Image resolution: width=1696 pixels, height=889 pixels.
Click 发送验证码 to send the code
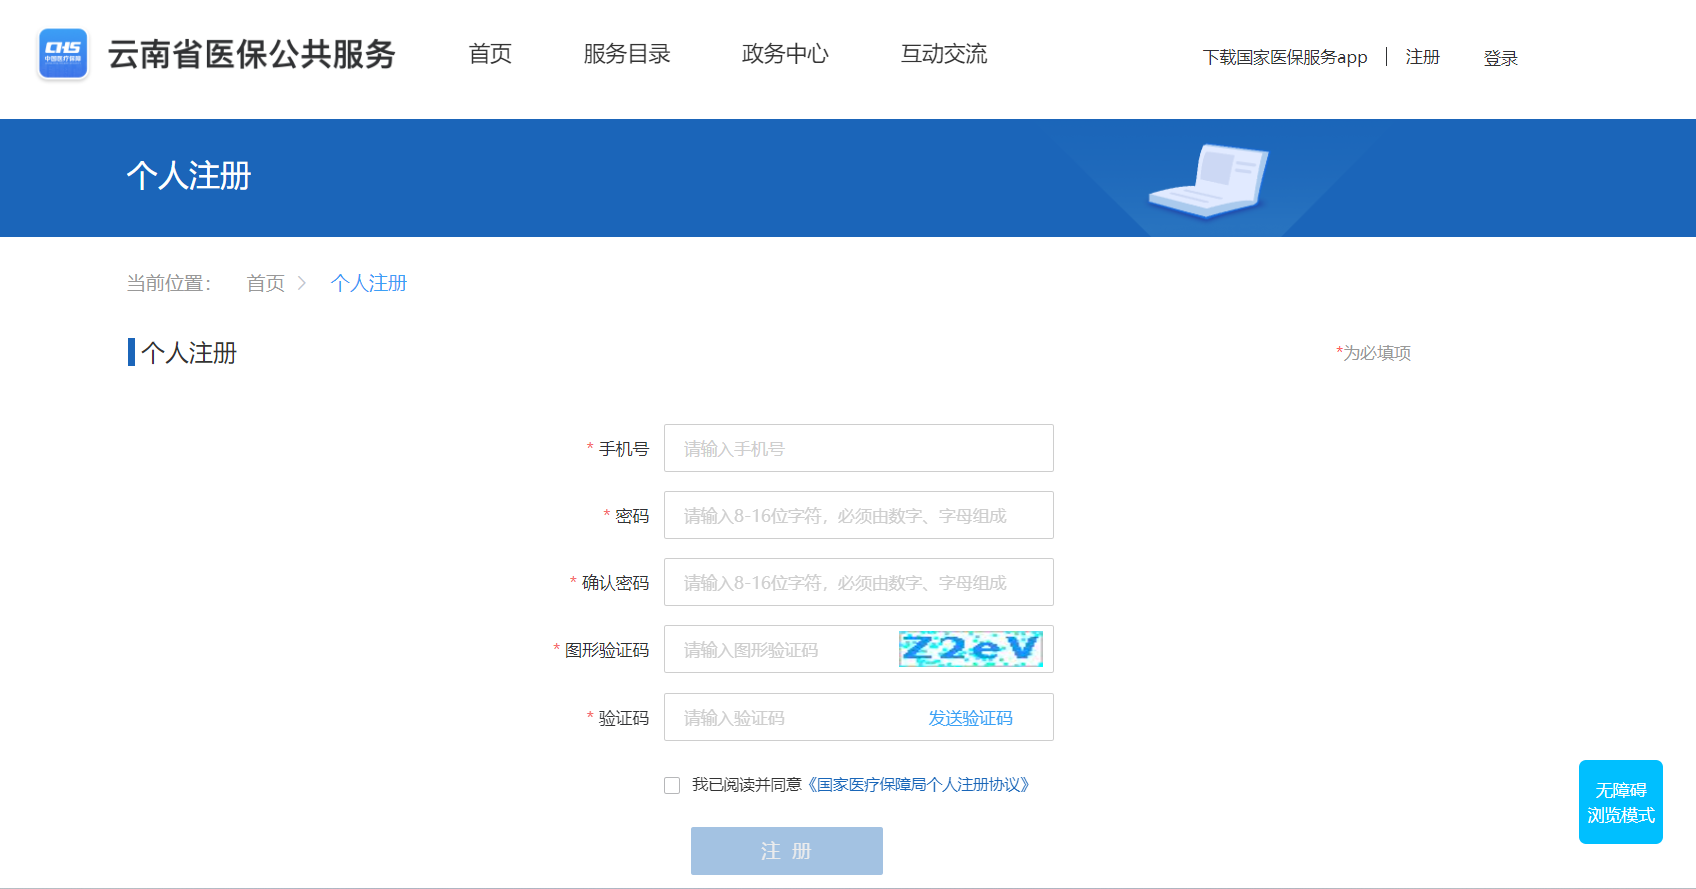coord(970,718)
